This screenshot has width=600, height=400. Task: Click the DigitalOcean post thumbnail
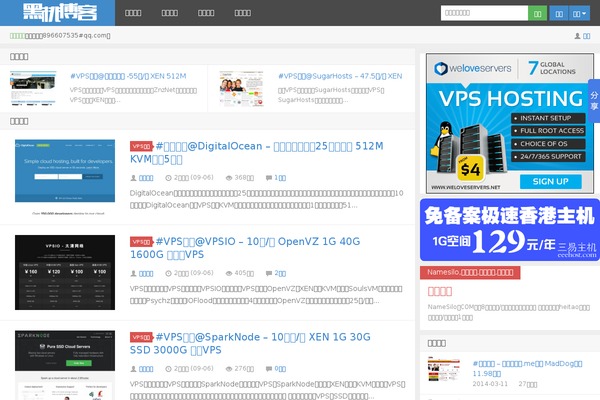65,177
